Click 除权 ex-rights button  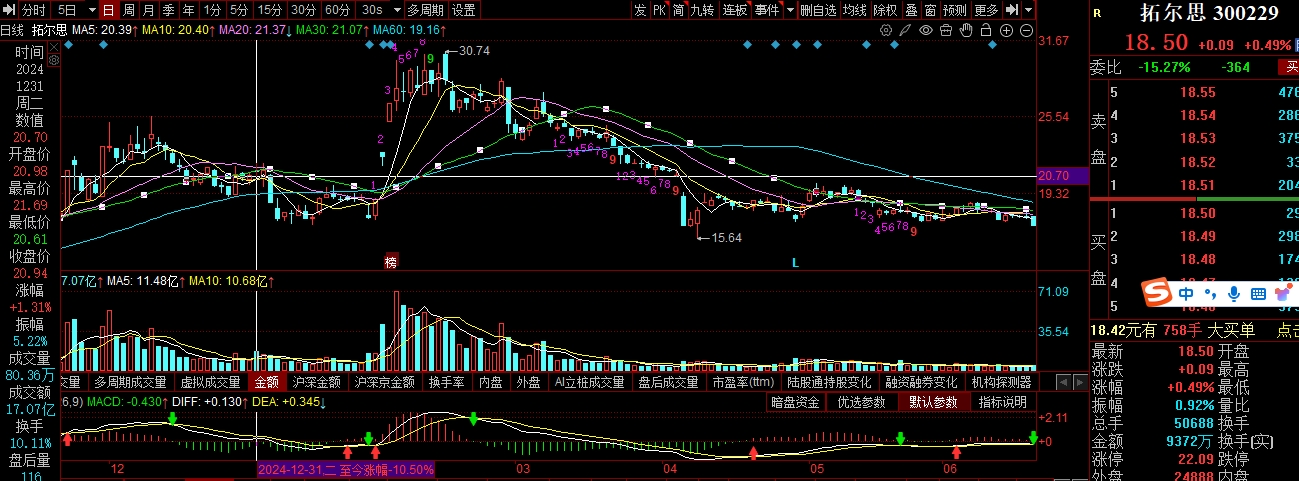click(885, 10)
